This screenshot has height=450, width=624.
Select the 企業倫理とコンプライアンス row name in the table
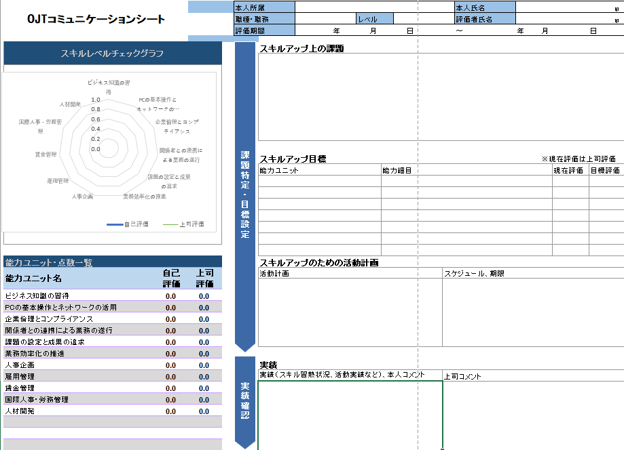(49, 319)
